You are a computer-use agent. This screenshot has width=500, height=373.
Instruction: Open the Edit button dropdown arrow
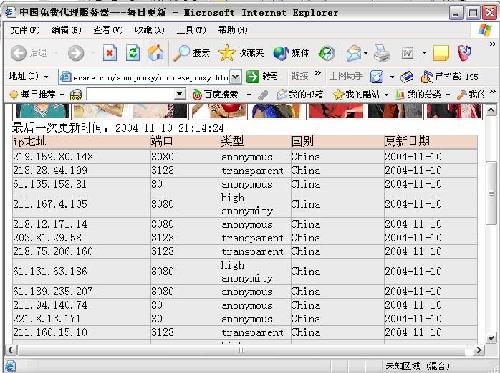(x=424, y=53)
